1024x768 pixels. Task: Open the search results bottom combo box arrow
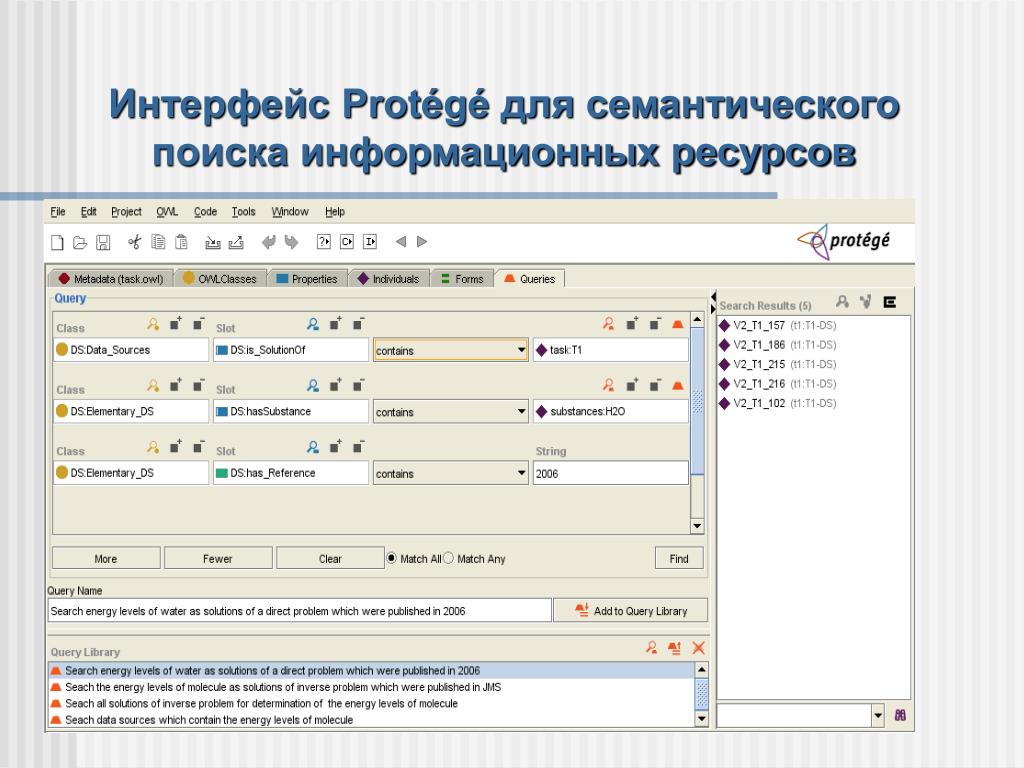[878, 716]
